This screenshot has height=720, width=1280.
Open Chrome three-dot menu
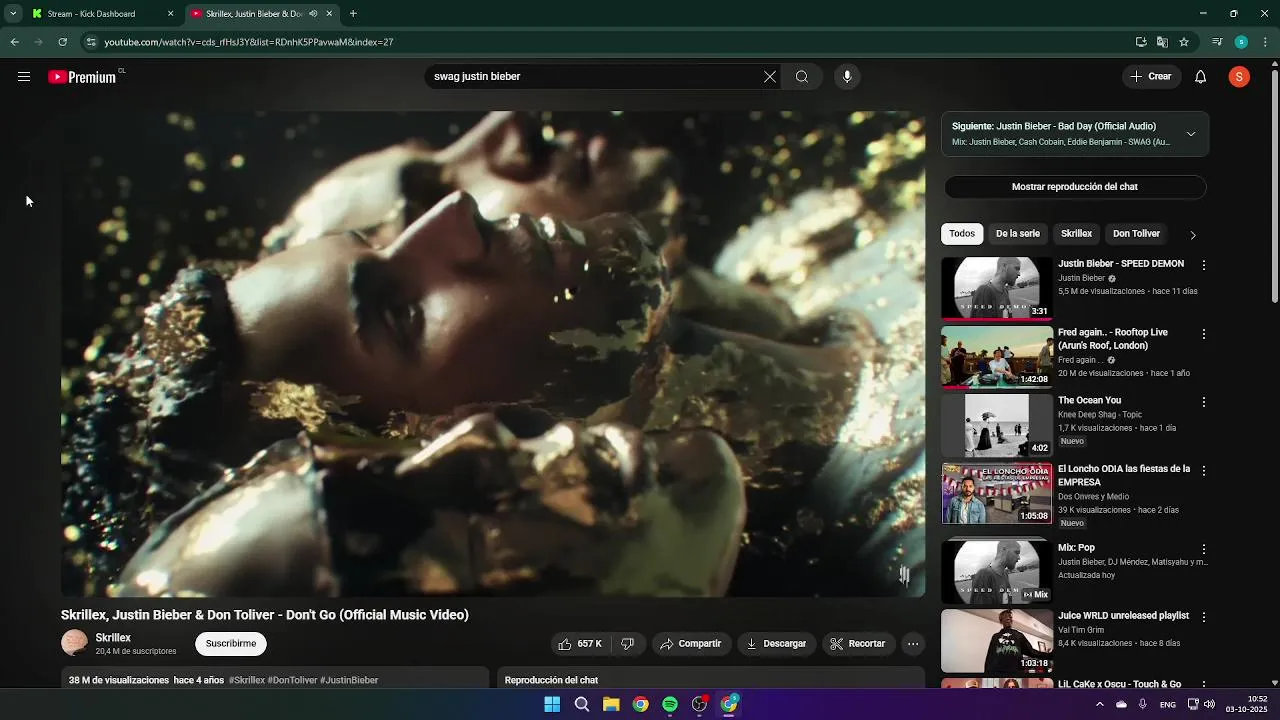coord(1266,42)
